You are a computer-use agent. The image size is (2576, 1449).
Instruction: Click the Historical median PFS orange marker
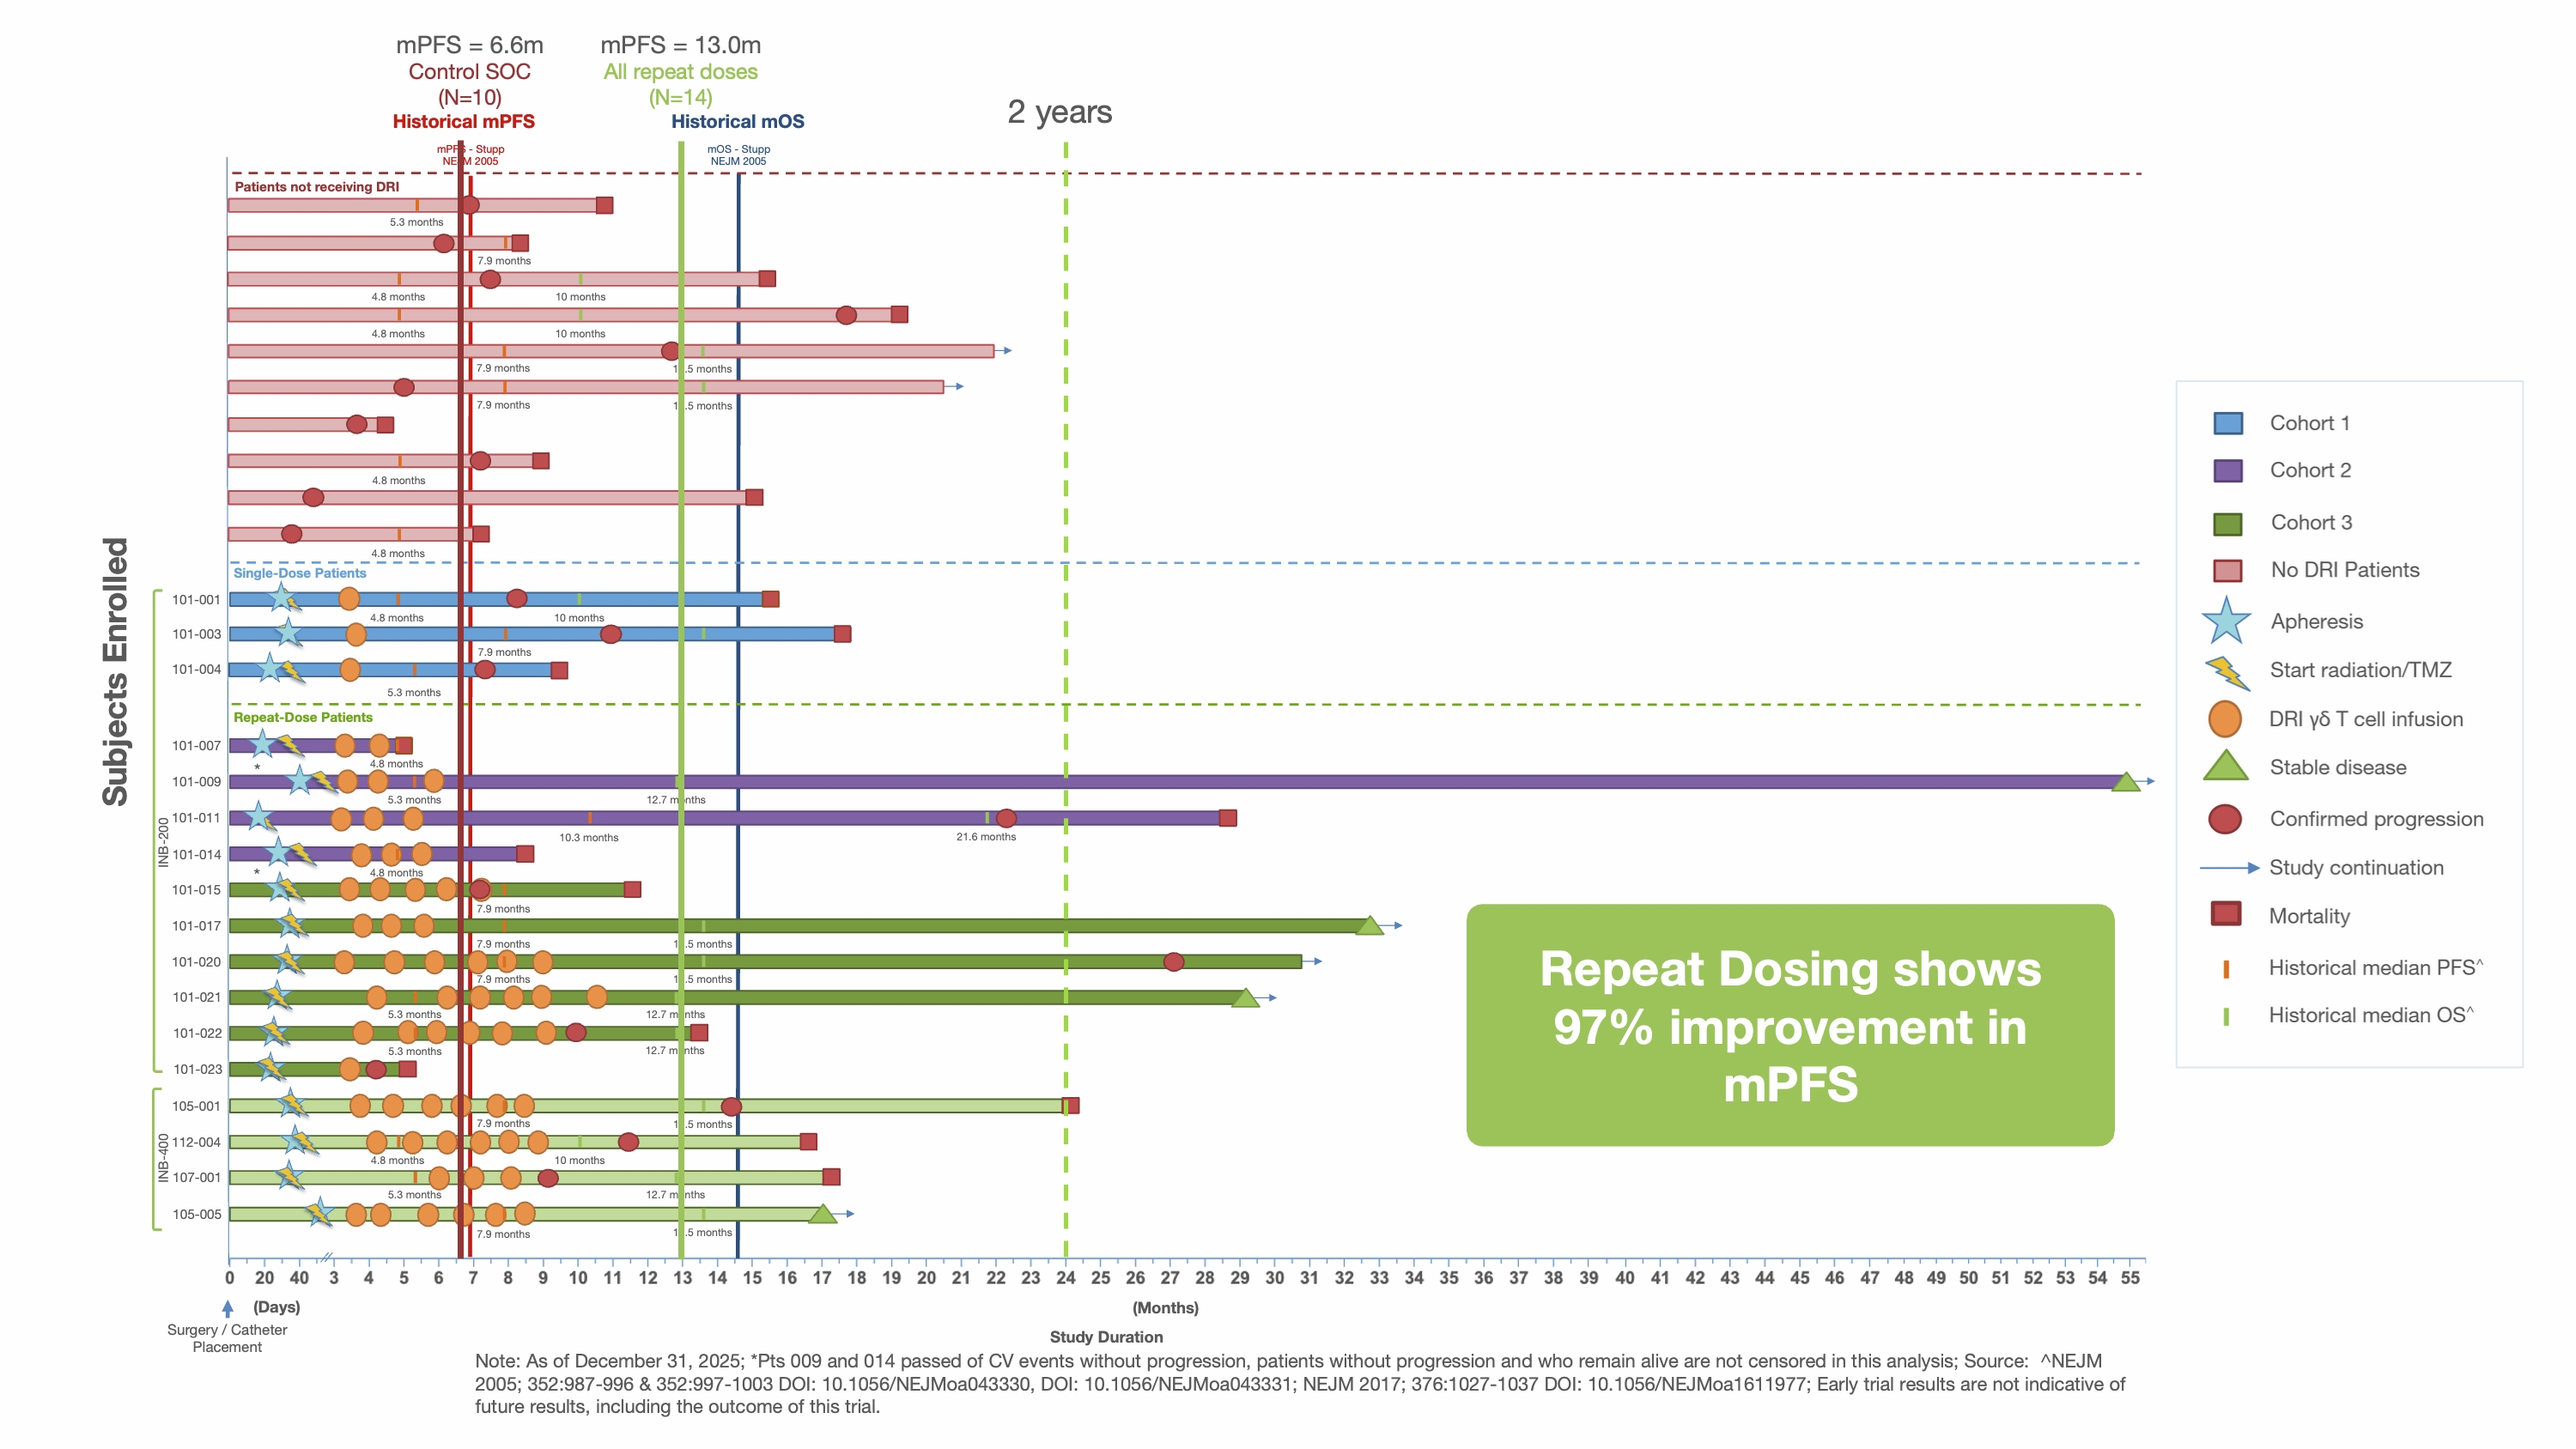2226,968
